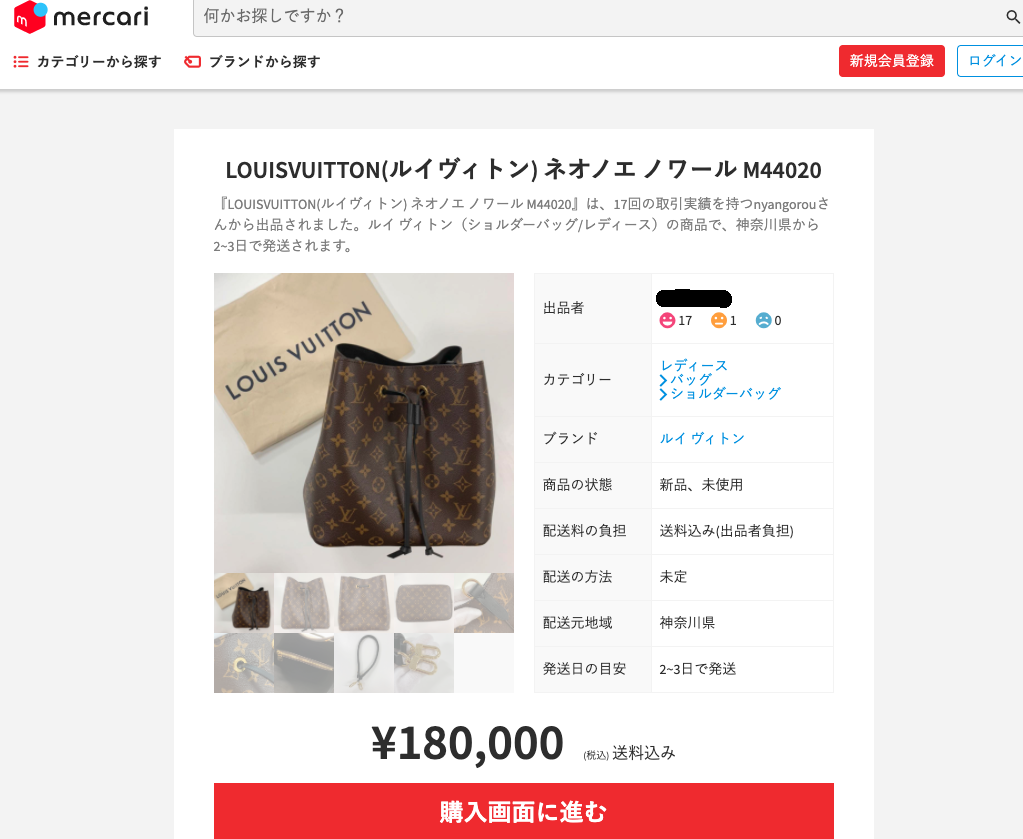Open カテゴリーから探す menu
The width and height of the screenshot is (1023, 839).
click(99, 61)
